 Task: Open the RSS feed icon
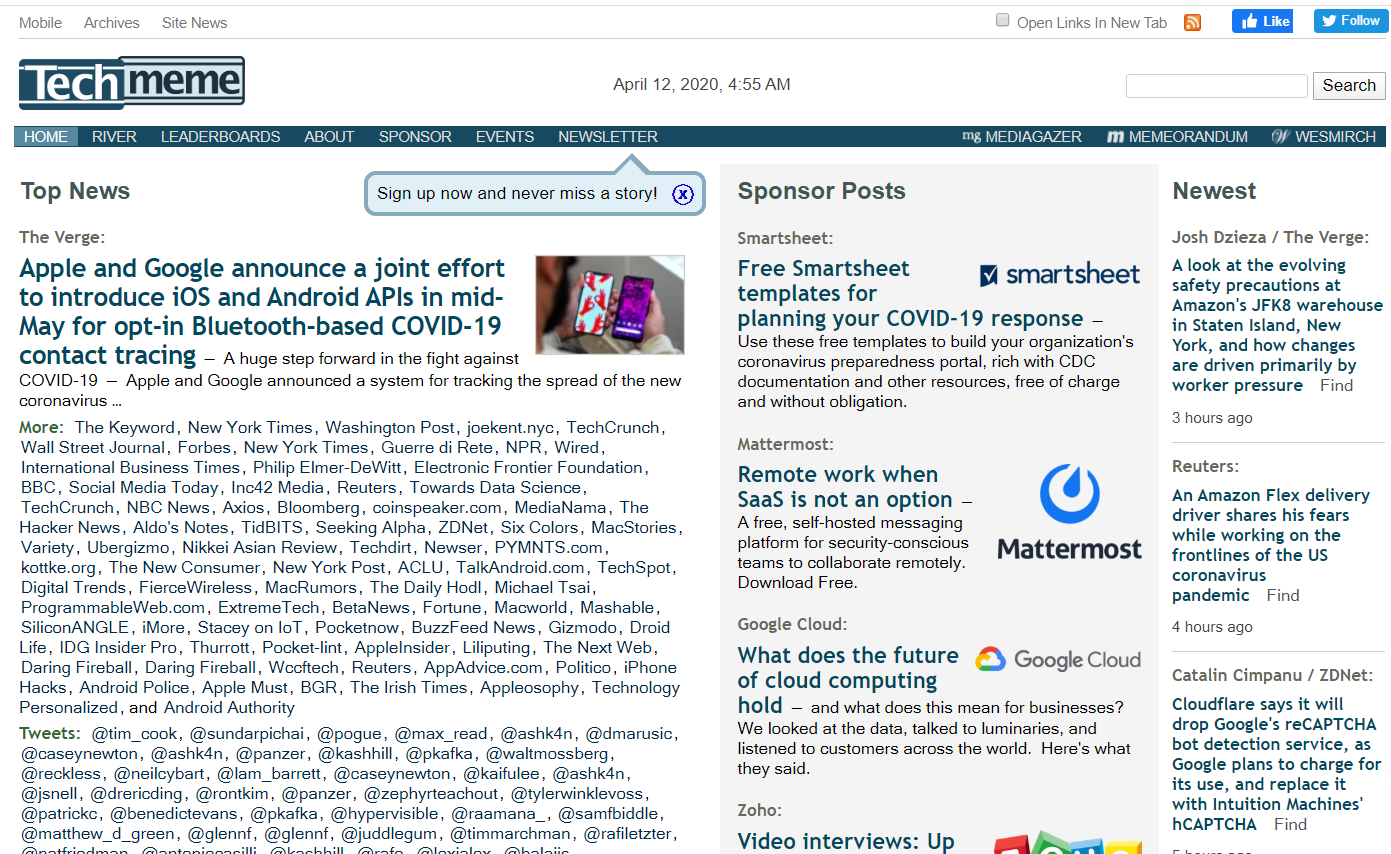coord(1192,22)
